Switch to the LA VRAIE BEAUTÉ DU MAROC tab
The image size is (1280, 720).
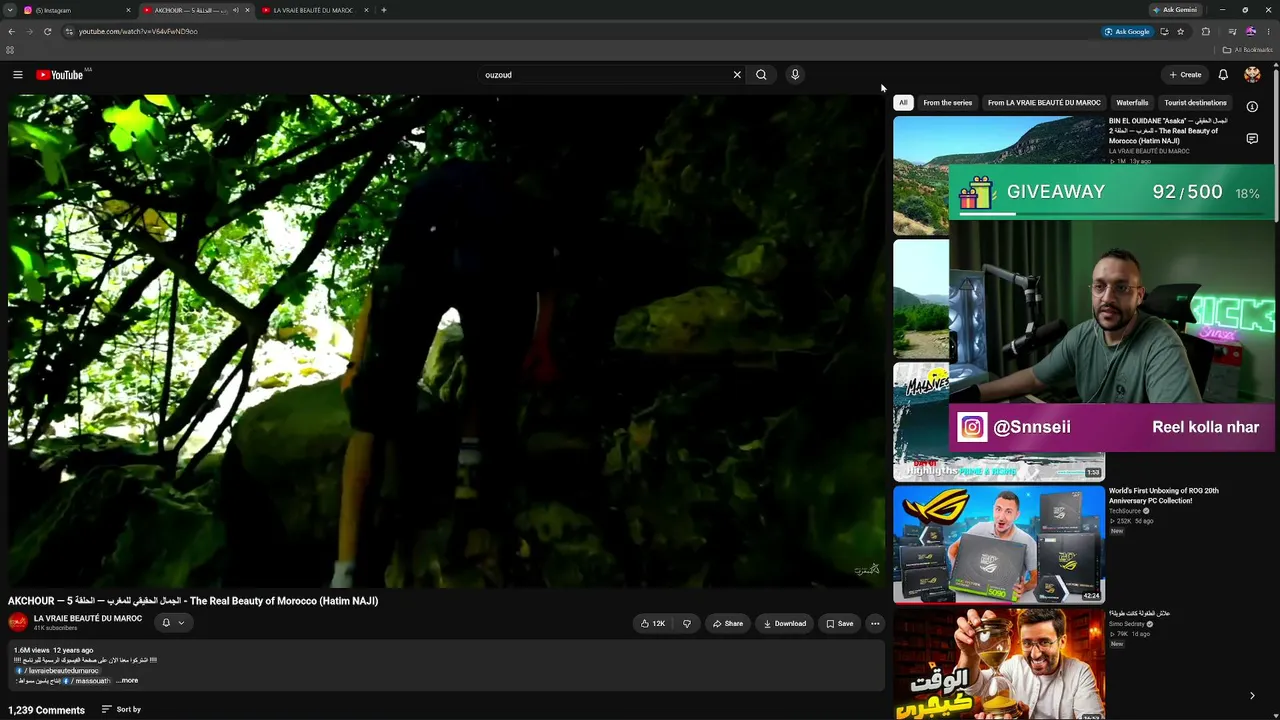(x=315, y=10)
